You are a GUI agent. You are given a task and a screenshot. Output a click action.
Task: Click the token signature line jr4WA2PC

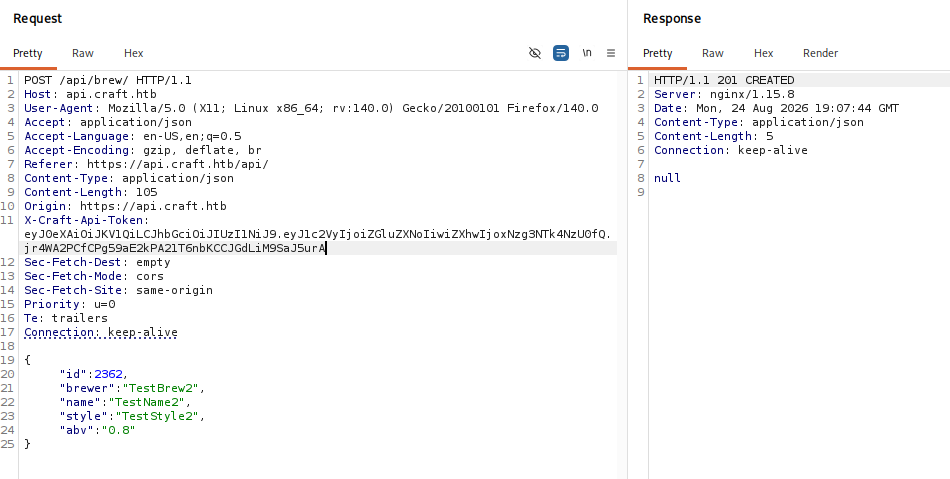(x=175, y=248)
